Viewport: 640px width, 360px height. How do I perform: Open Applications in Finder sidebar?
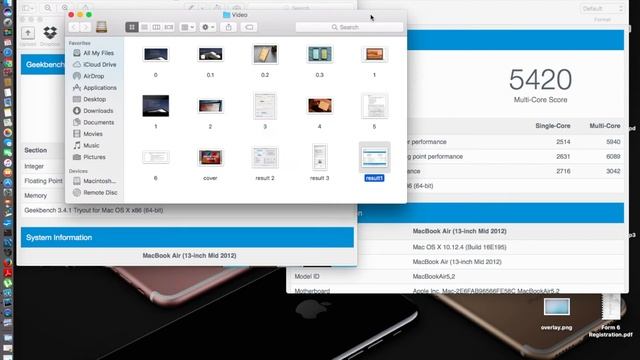coord(95,88)
